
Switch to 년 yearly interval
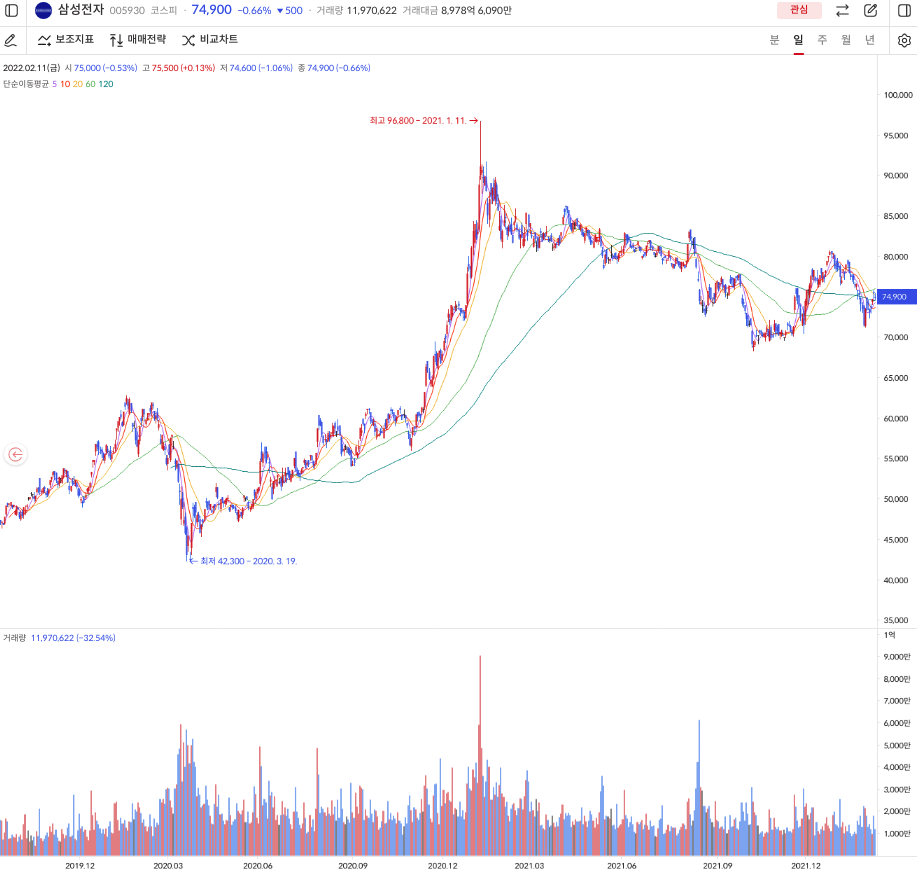(870, 40)
